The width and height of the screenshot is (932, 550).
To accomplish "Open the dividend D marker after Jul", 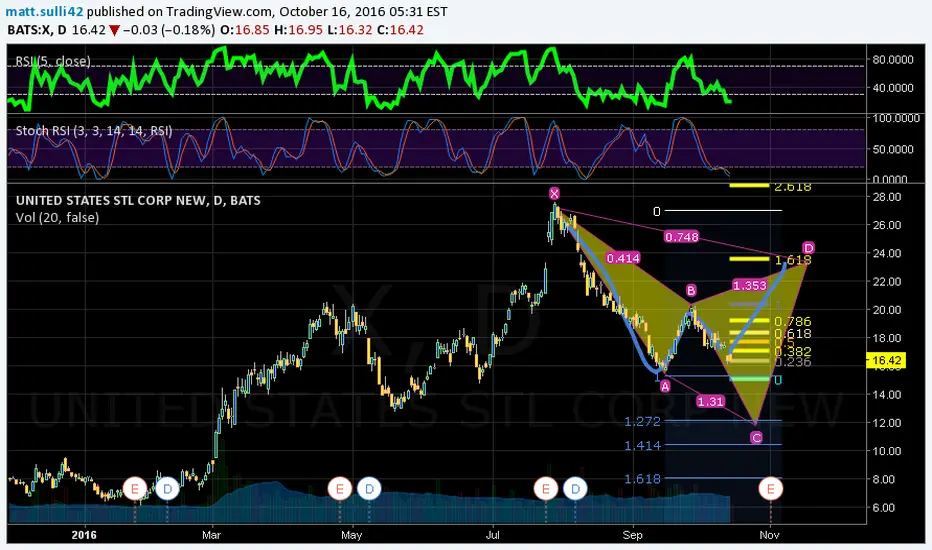I will click(x=575, y=489).
